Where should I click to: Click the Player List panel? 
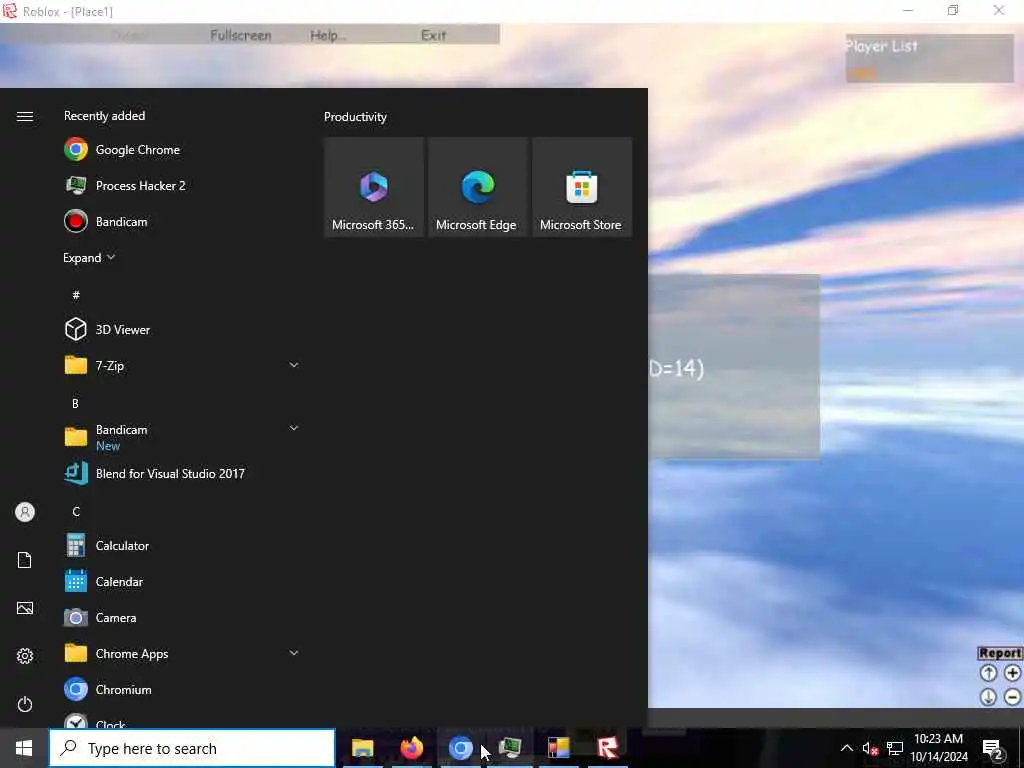point(929,58)
